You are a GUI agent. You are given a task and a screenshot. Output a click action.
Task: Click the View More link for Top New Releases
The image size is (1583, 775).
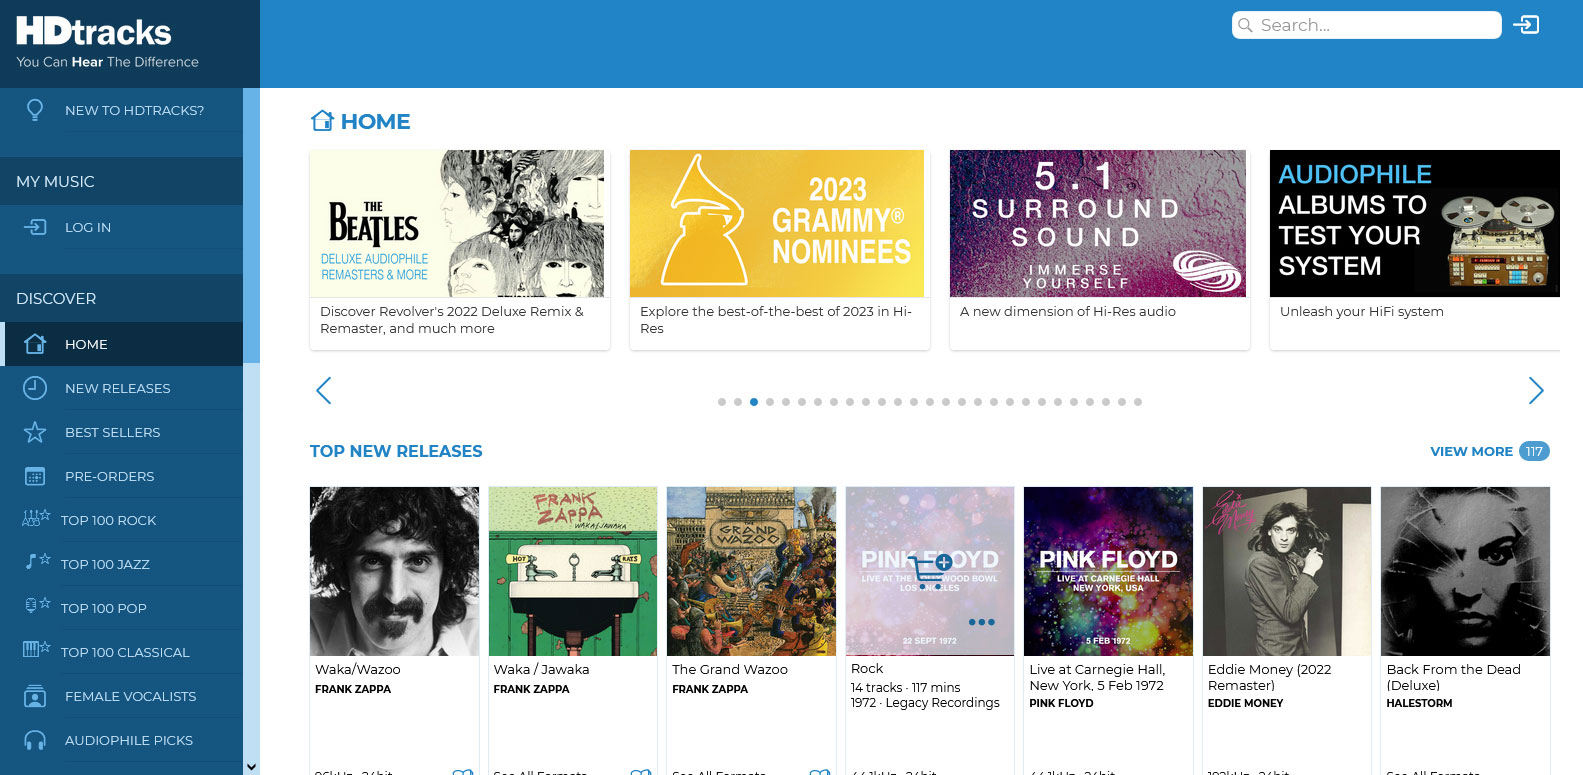tap(1471, 451)
